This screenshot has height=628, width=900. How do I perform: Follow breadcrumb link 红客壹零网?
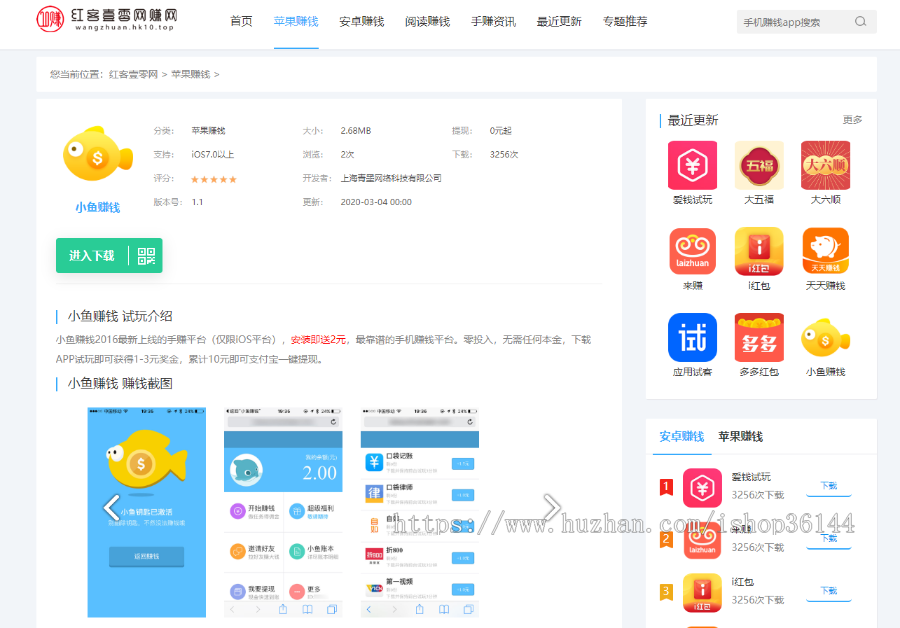point(133,75)
